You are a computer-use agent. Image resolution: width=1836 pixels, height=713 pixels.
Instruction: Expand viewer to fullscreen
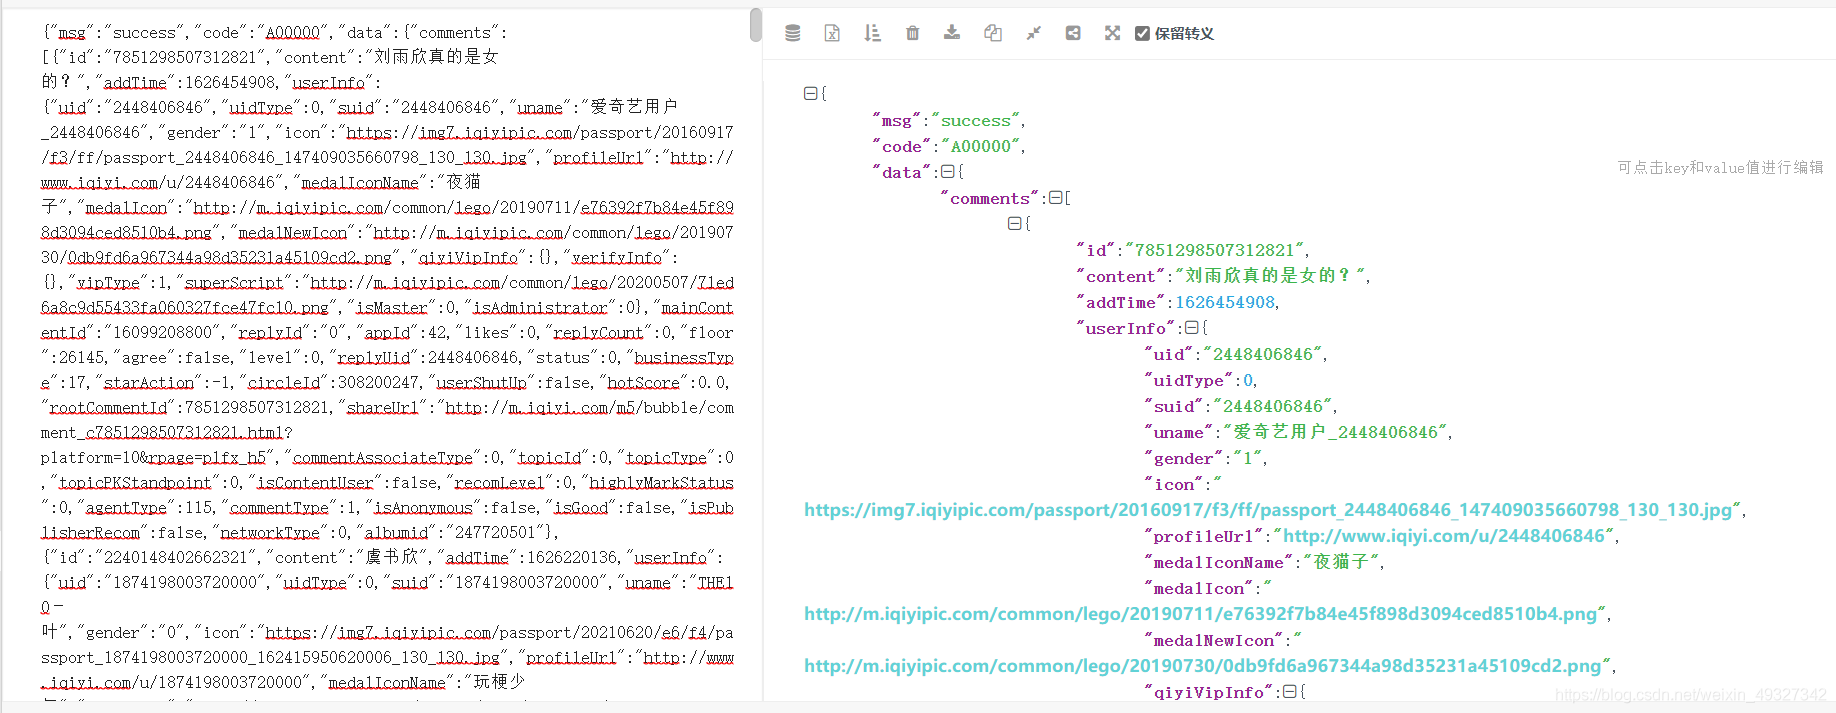pos(1112,33)
